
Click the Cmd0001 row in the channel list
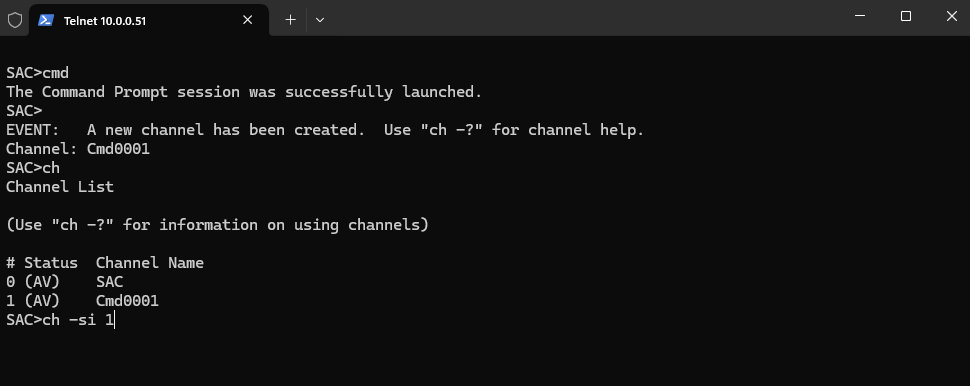[x=82, y=301]
